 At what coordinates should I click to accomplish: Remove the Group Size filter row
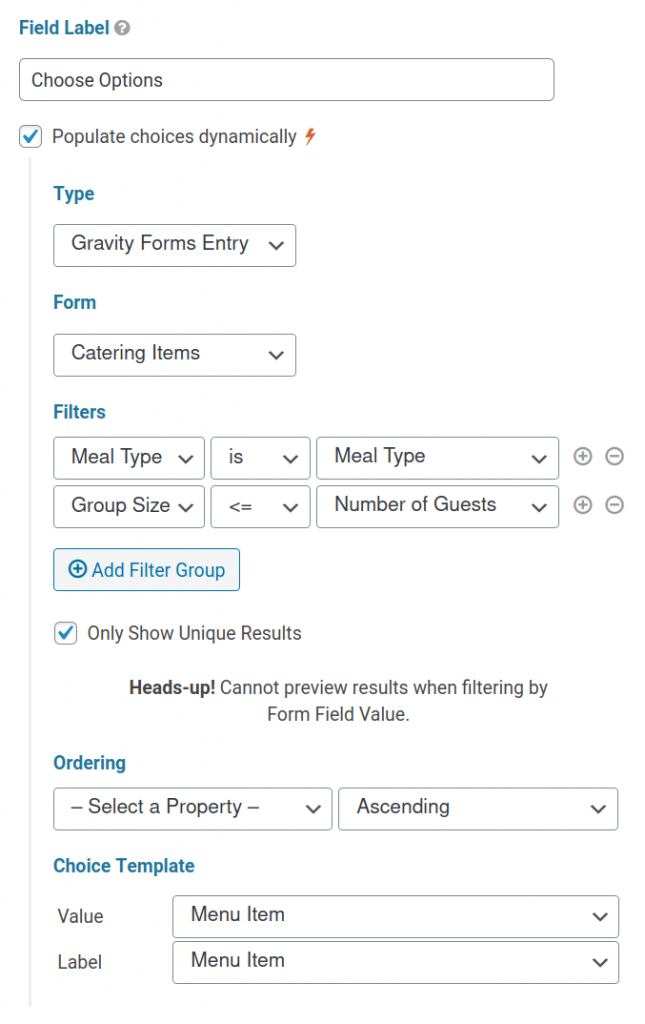614,505
